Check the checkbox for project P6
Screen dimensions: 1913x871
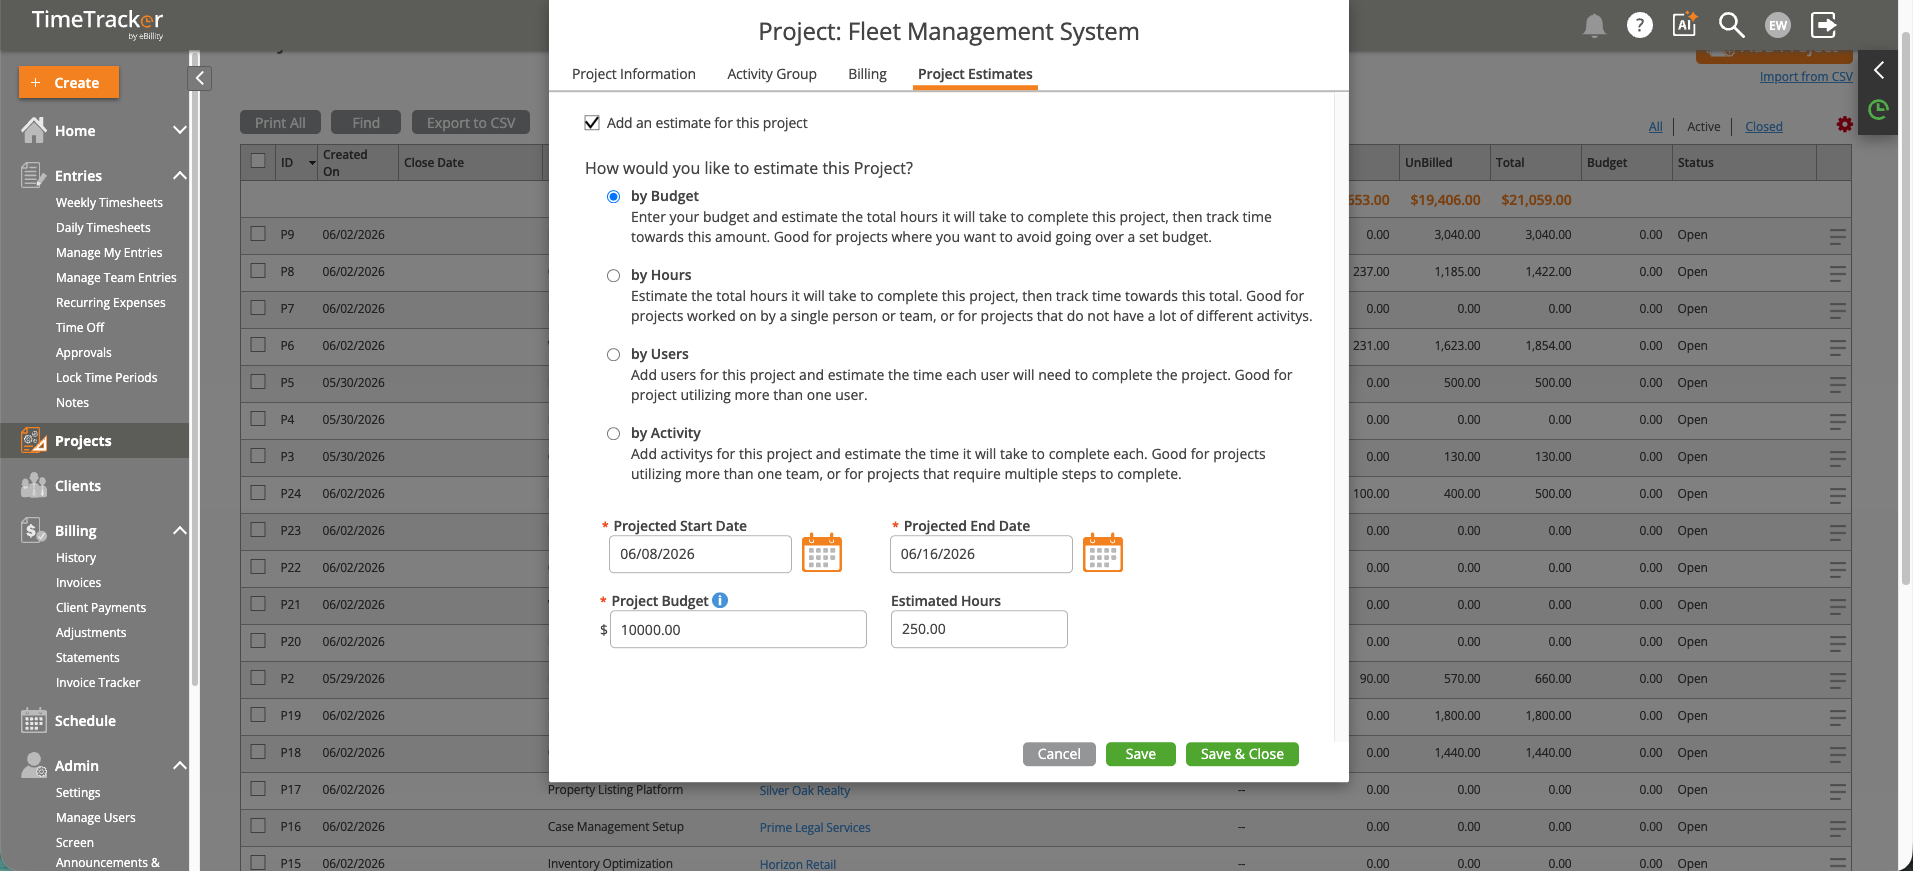click(258, 345)
